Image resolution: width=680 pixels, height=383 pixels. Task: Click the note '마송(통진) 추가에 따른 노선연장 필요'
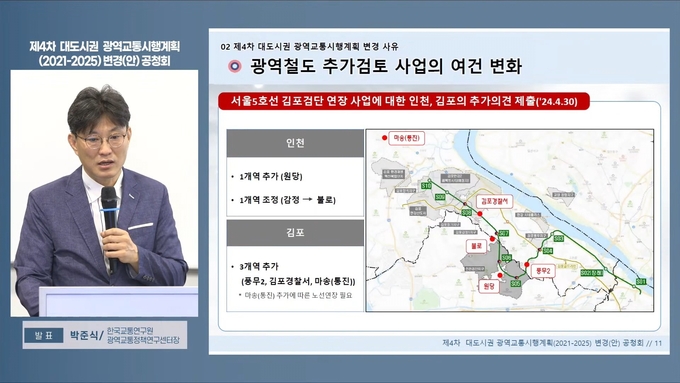298,295
